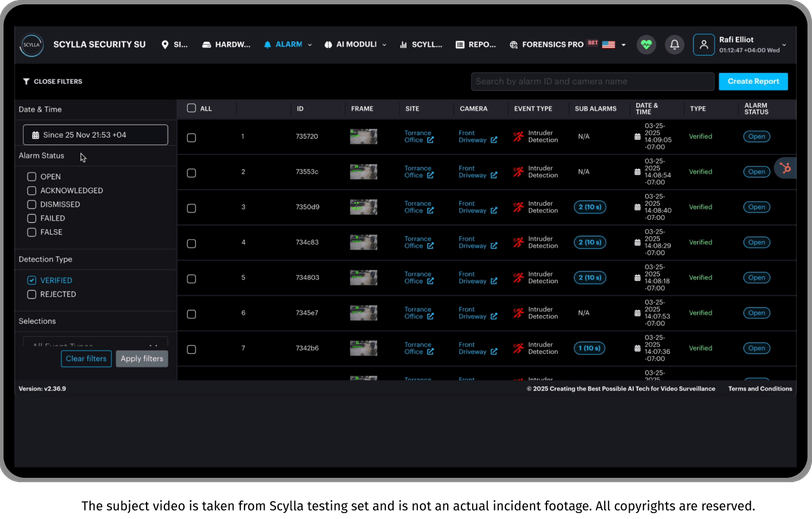Uncheck the VERIFIED detection type checkbox

pos(32,280)
